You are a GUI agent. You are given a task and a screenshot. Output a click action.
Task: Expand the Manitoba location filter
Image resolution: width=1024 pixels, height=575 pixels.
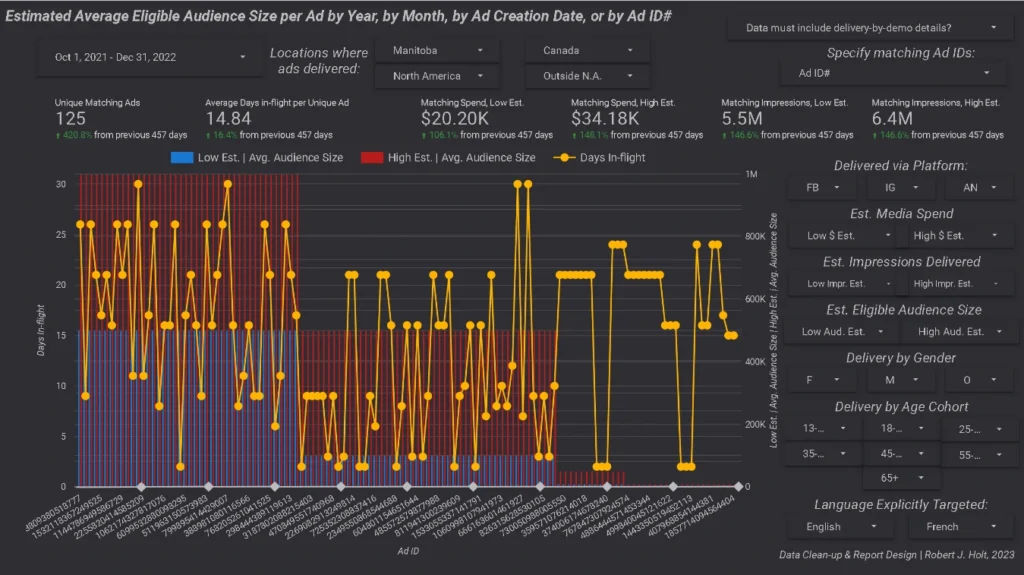[x=436, y=50]
